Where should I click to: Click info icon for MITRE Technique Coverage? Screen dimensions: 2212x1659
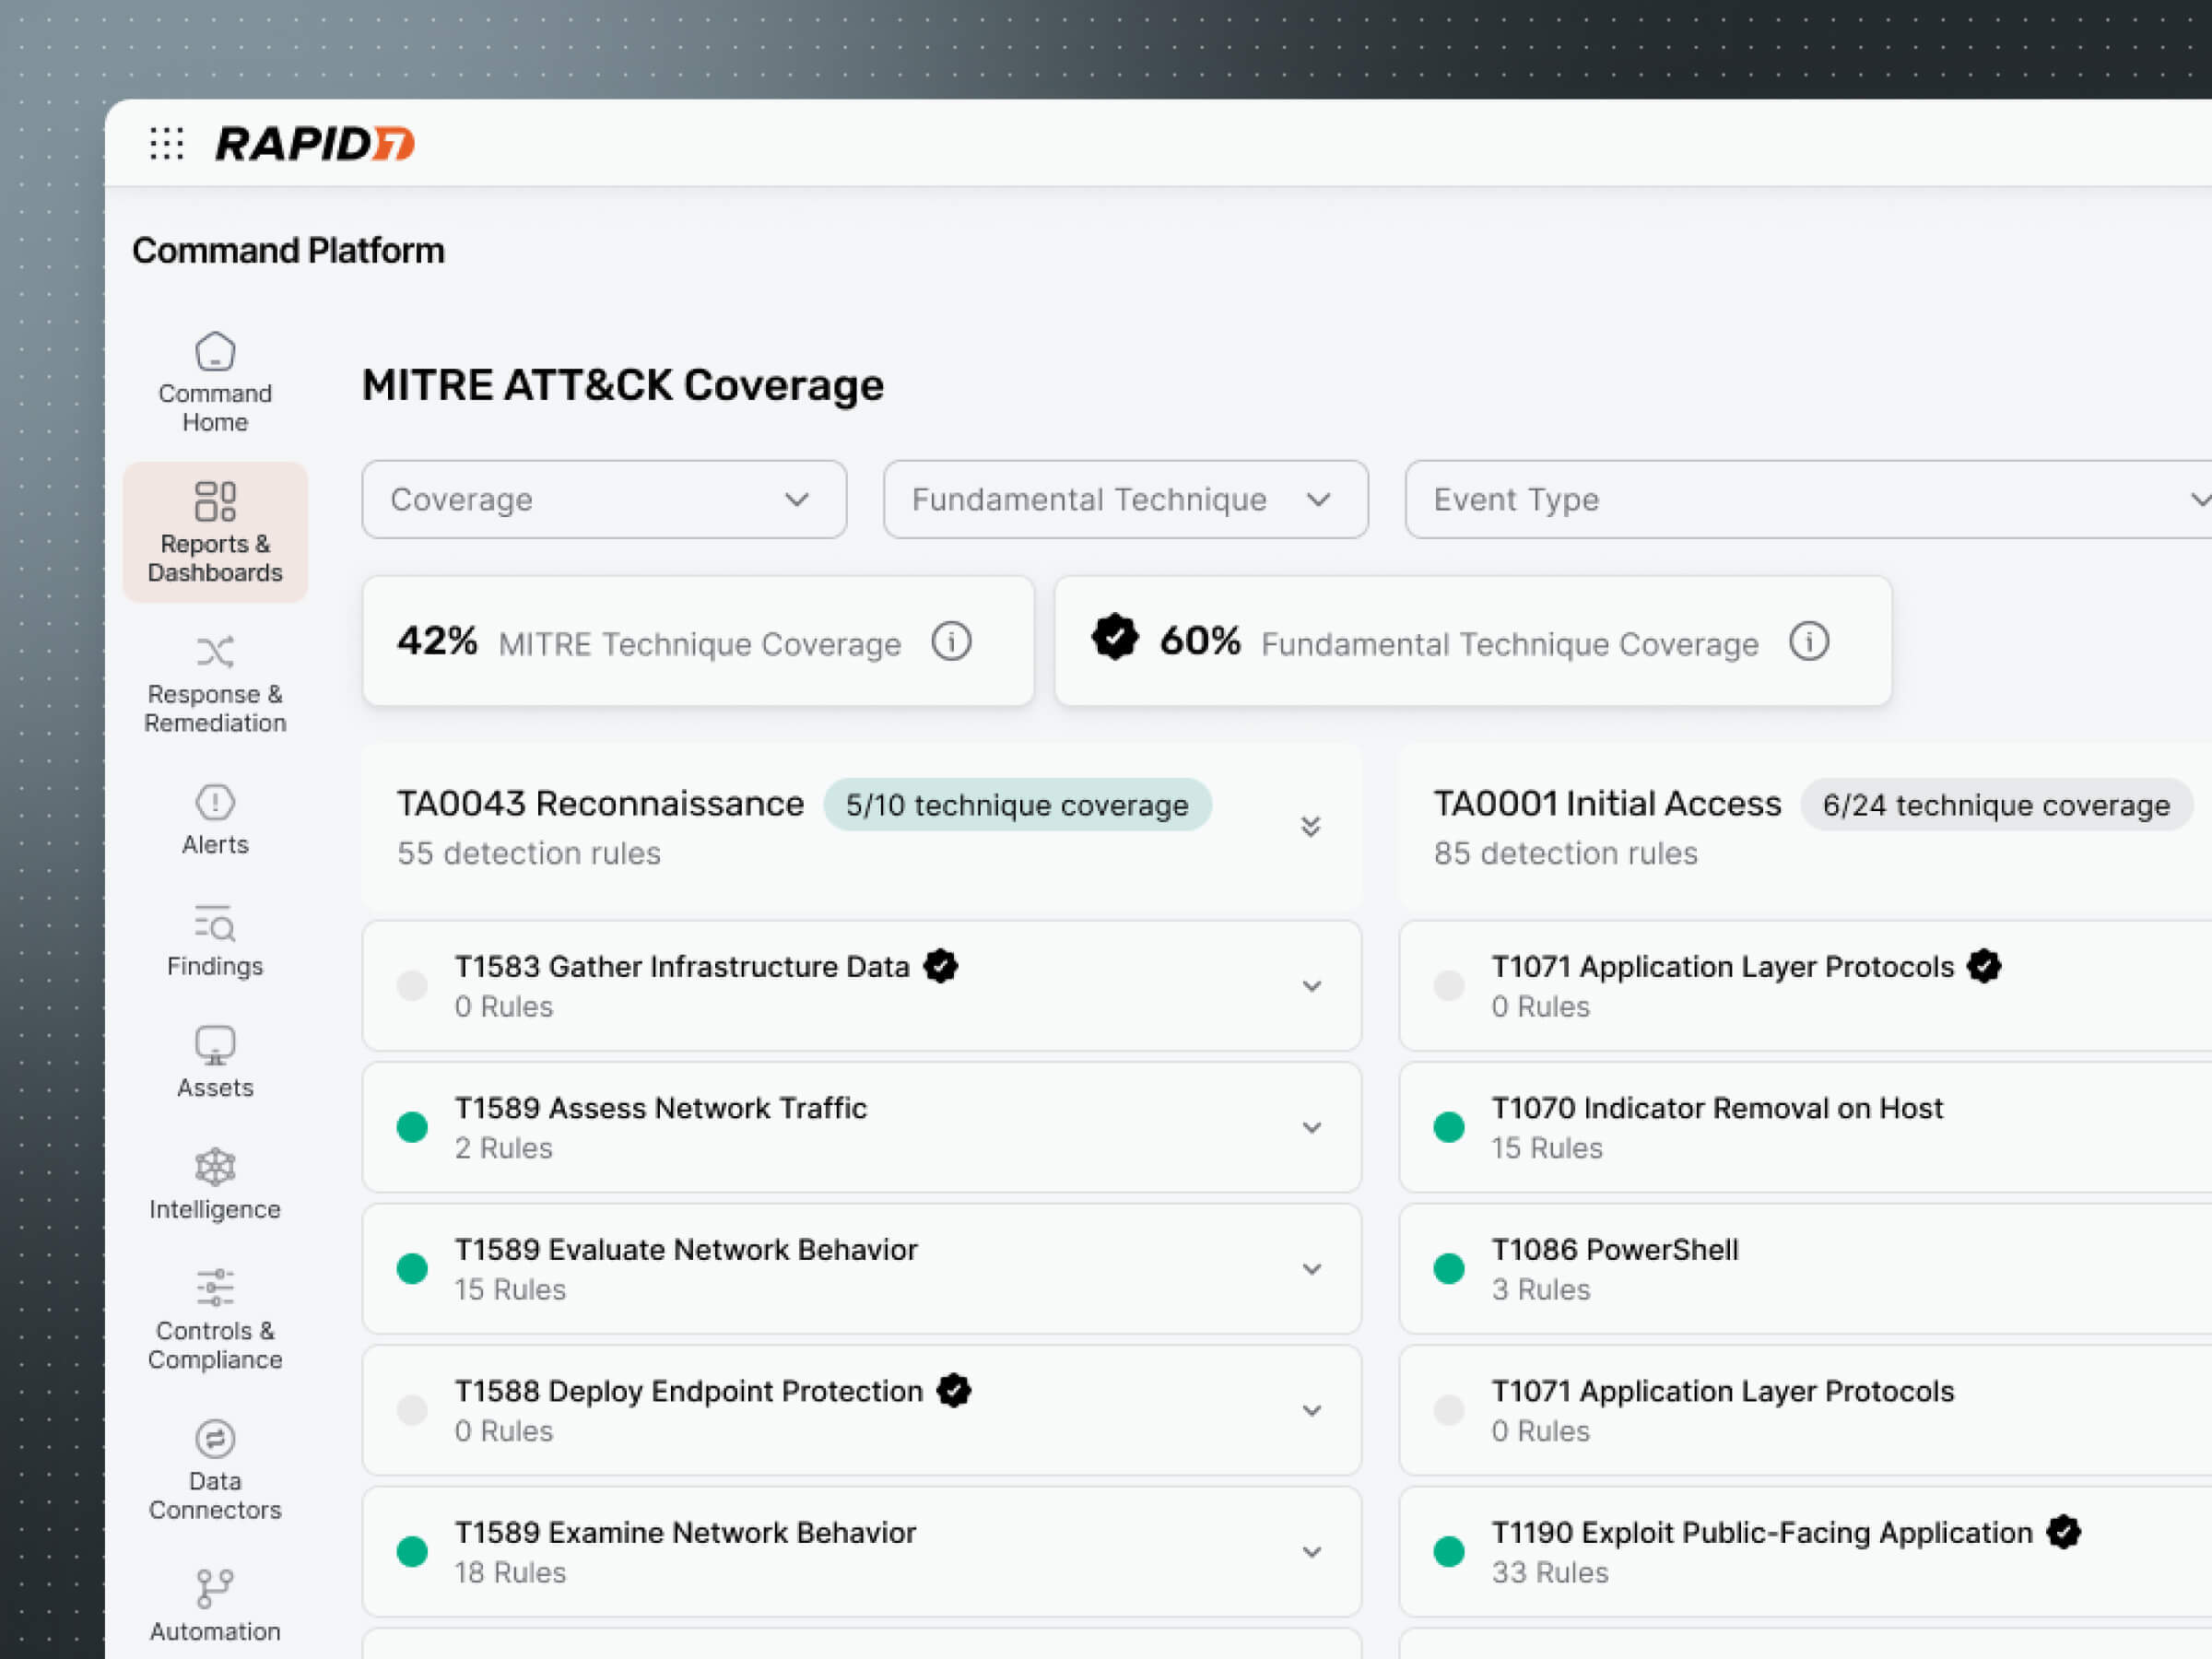[x=951, y=642]
